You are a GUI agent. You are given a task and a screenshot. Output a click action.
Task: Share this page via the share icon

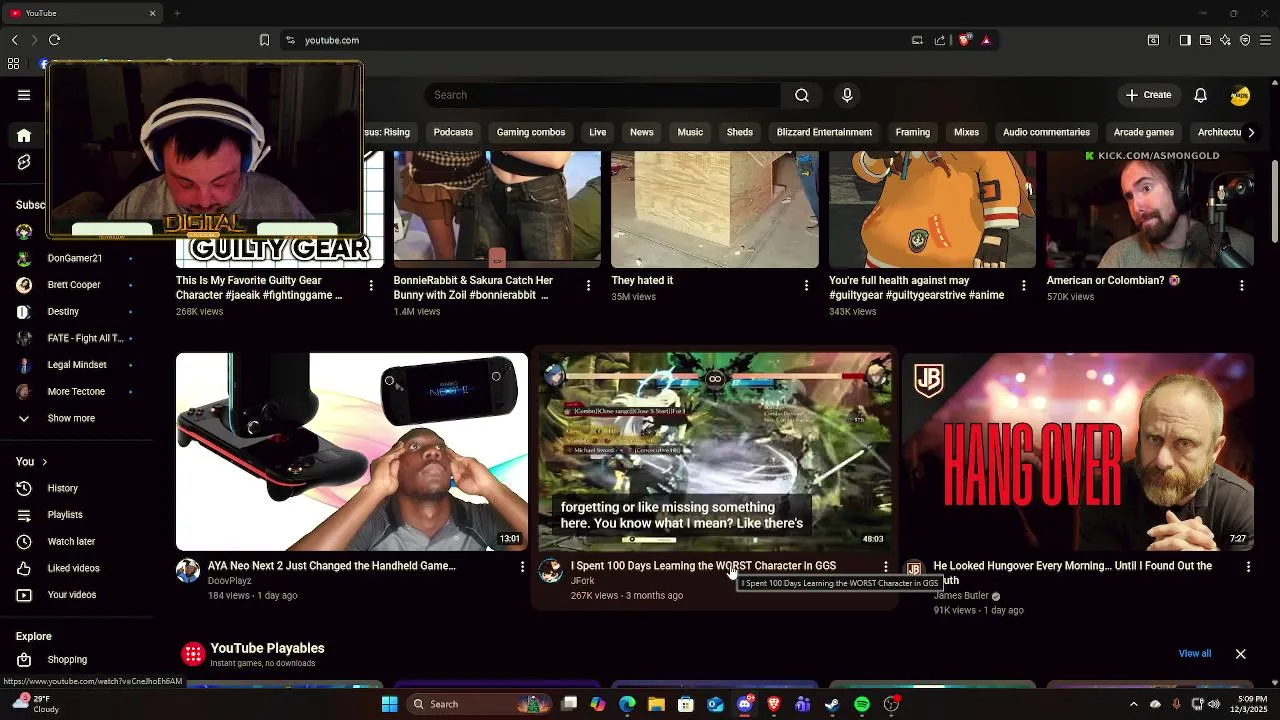coord(940,40)
